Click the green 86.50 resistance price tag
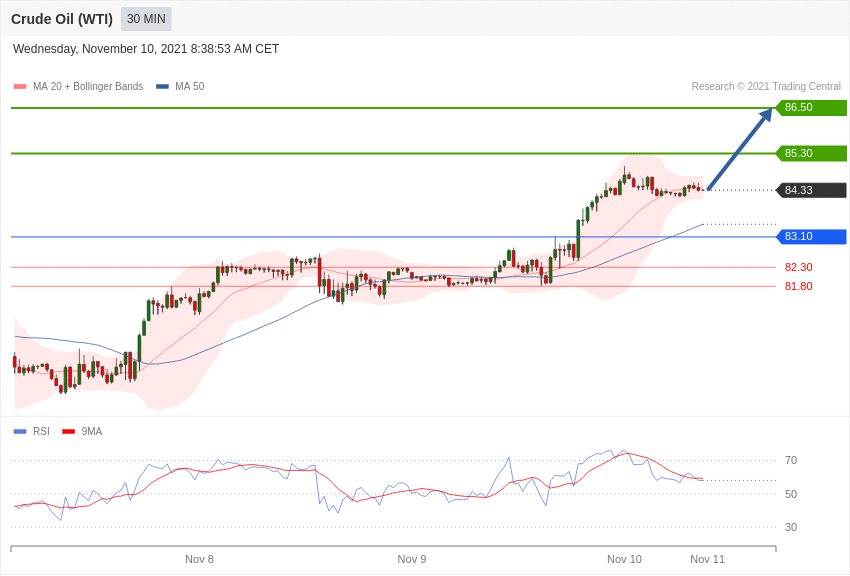This screenshot has width=850, height=576. click(x=811, y=108)
